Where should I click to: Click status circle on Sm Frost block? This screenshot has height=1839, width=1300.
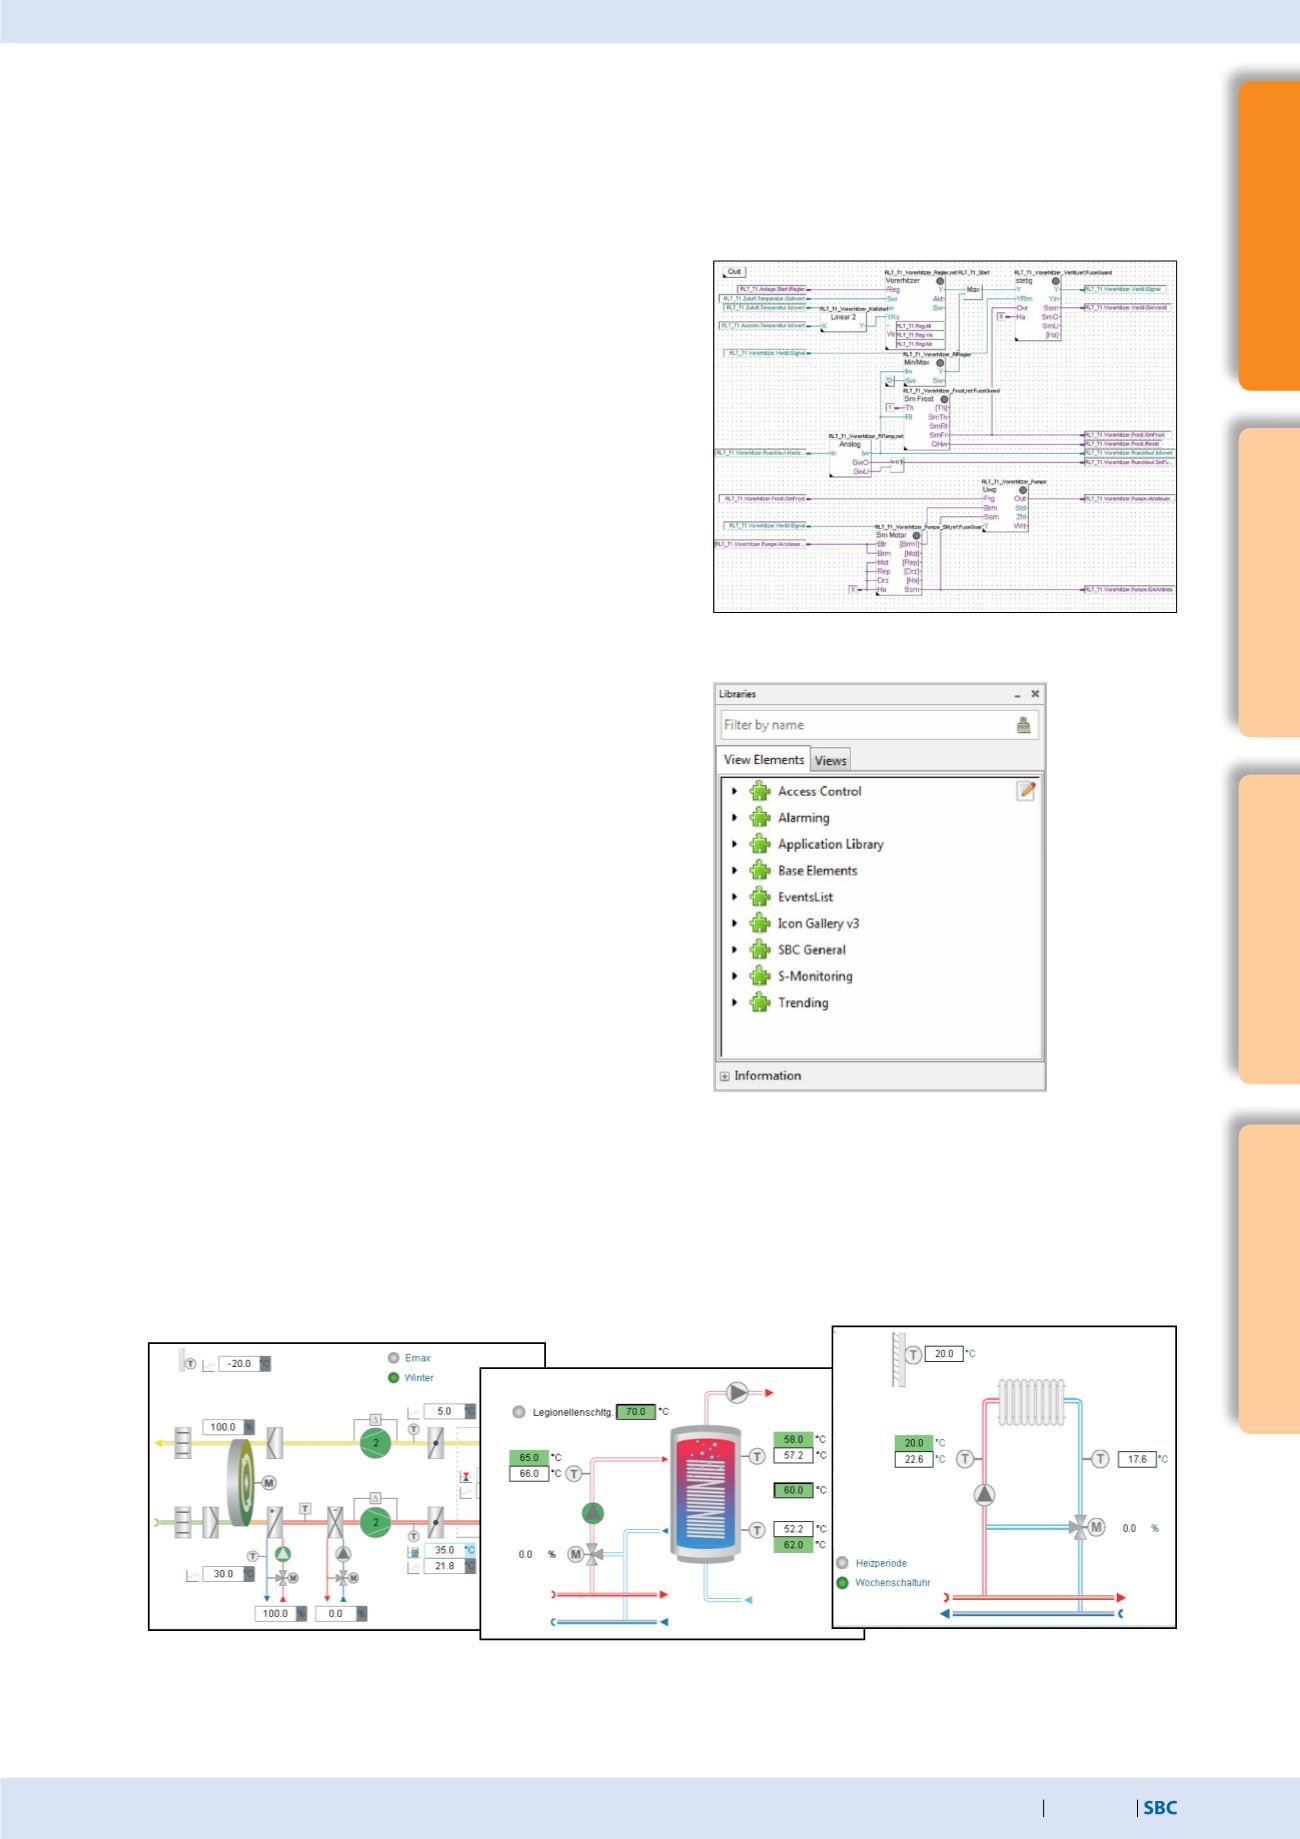point(944,399)
